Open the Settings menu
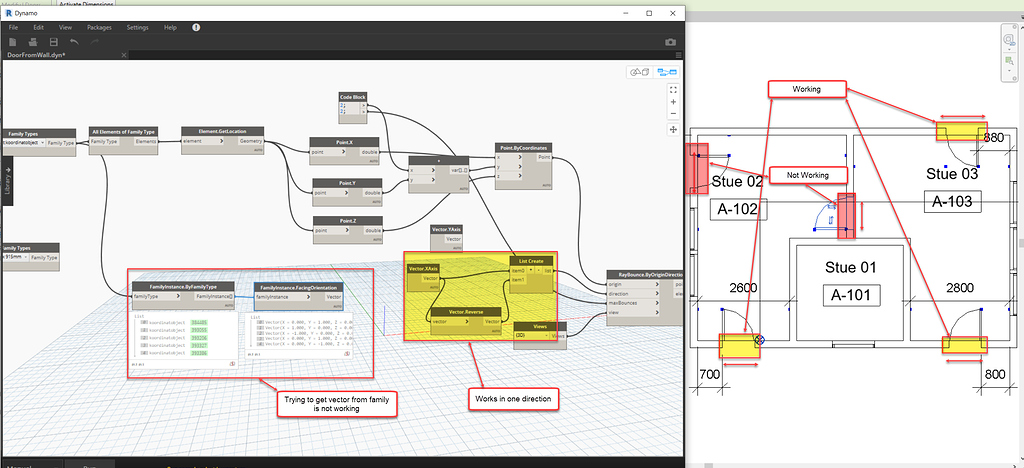This screenshot has width=1024, height=468. [x=137, y=27]
